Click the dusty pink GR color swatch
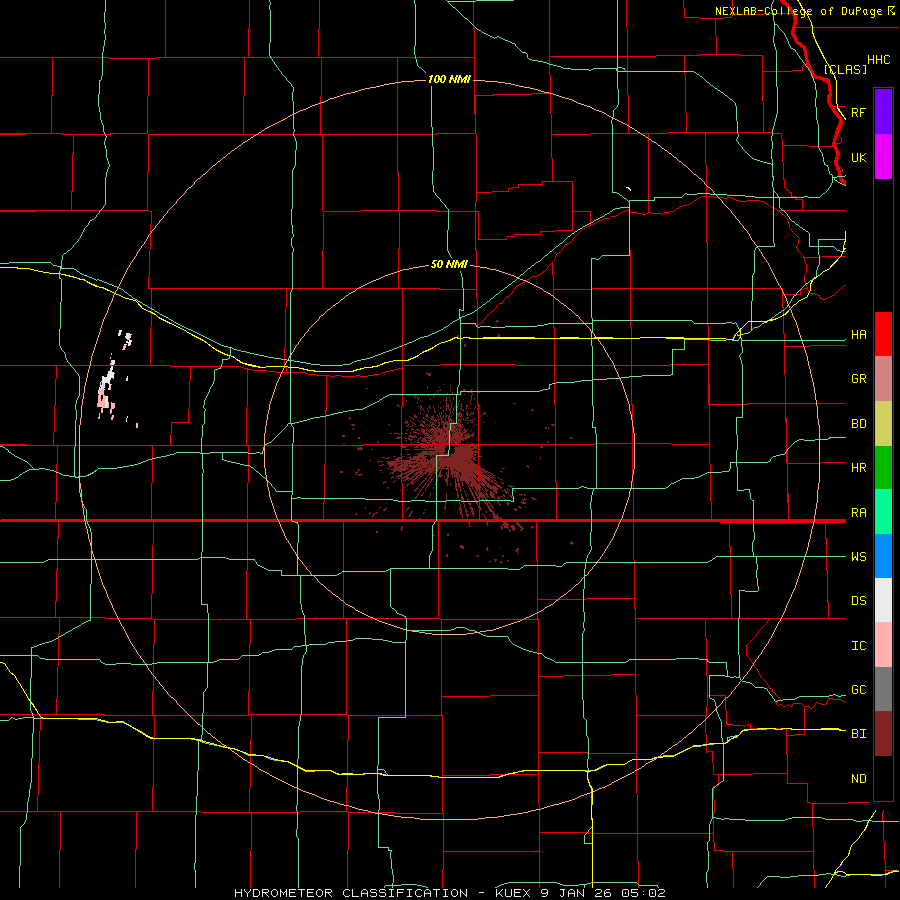This screenshot has width=900, height=900. click(883, 379)
